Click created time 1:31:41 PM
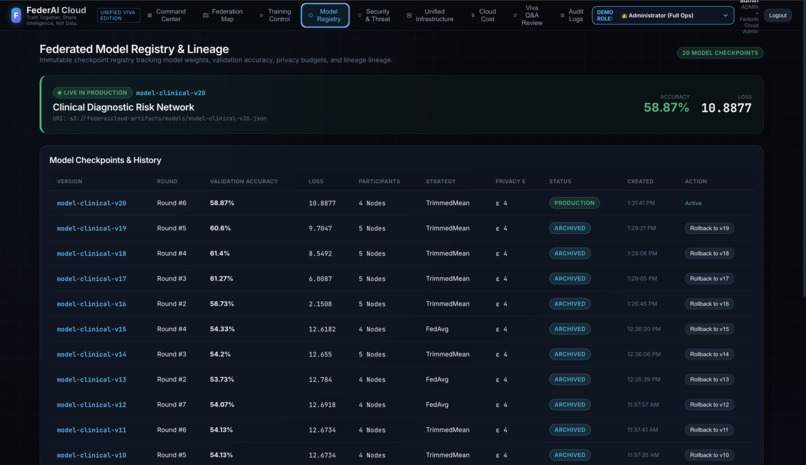Screen dimensions: 806x465 [641, 203]
